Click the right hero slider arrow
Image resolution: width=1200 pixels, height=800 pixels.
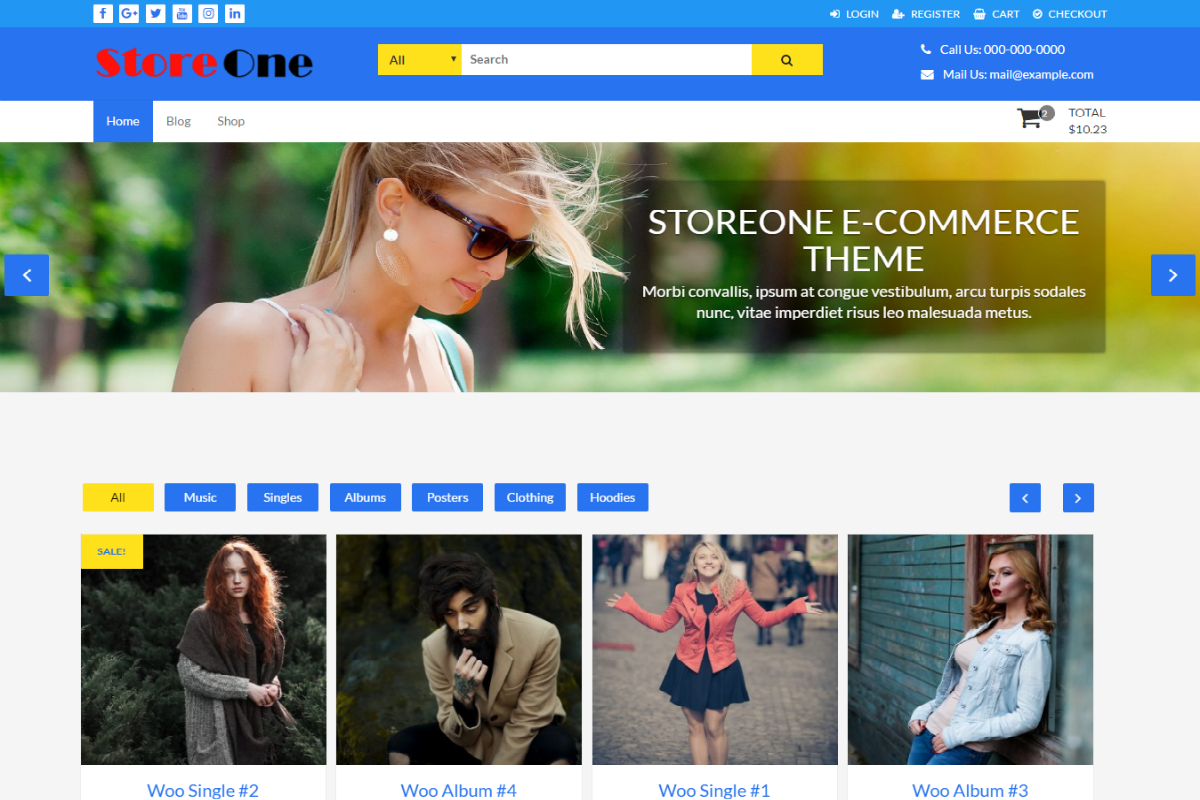tap(1173, 274)
